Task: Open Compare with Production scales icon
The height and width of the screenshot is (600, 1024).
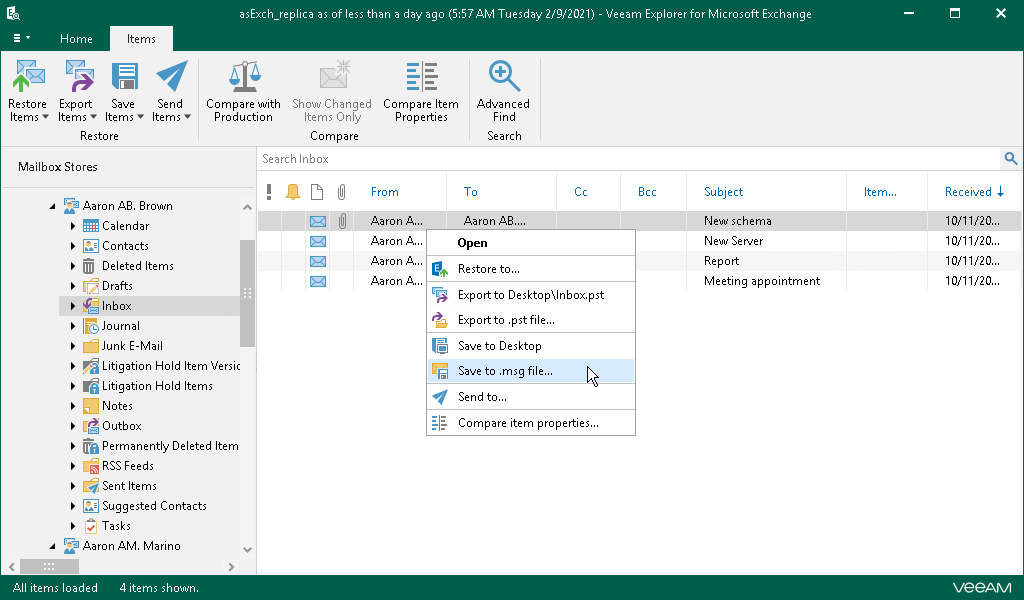Action: (x=243, y=78)
